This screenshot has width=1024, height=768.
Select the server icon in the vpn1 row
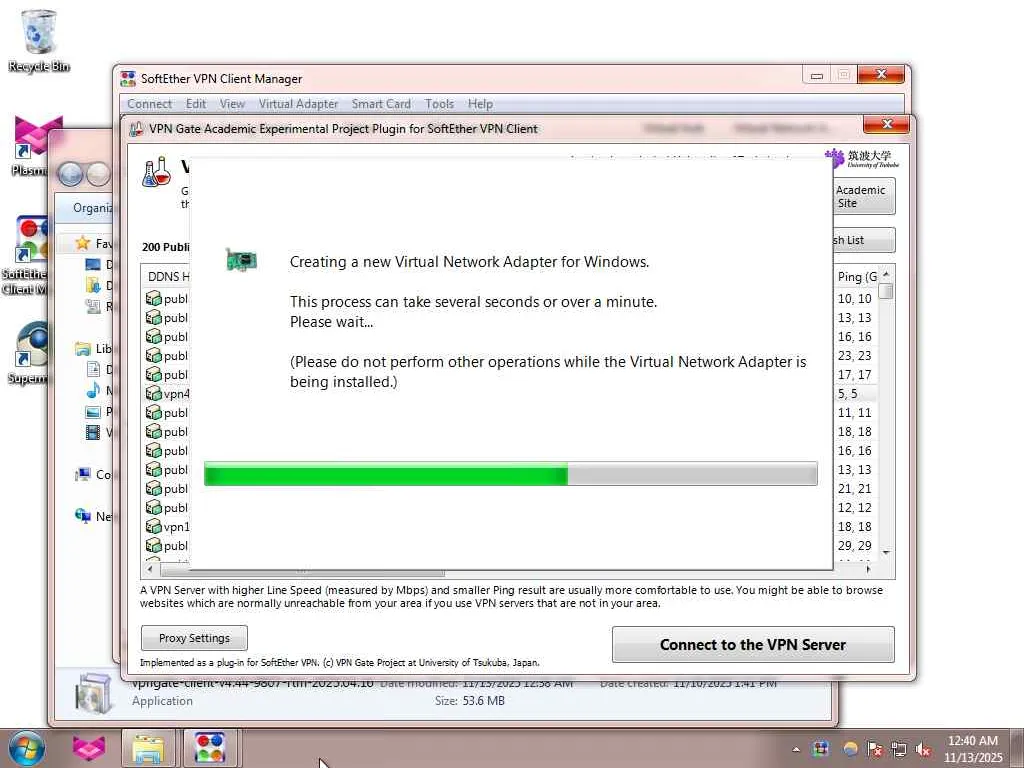pos(153,526)
